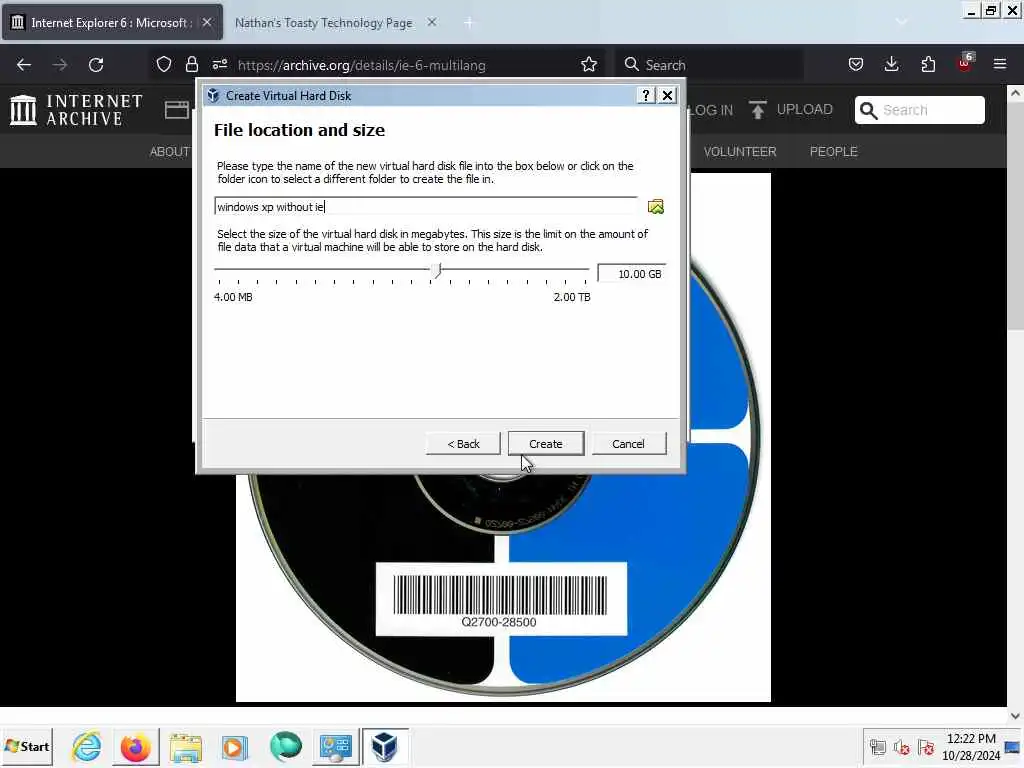Open the VOLUNTEER menu item
The height and width of the screenshot is (768, 1024).
[x=740, y=152]
